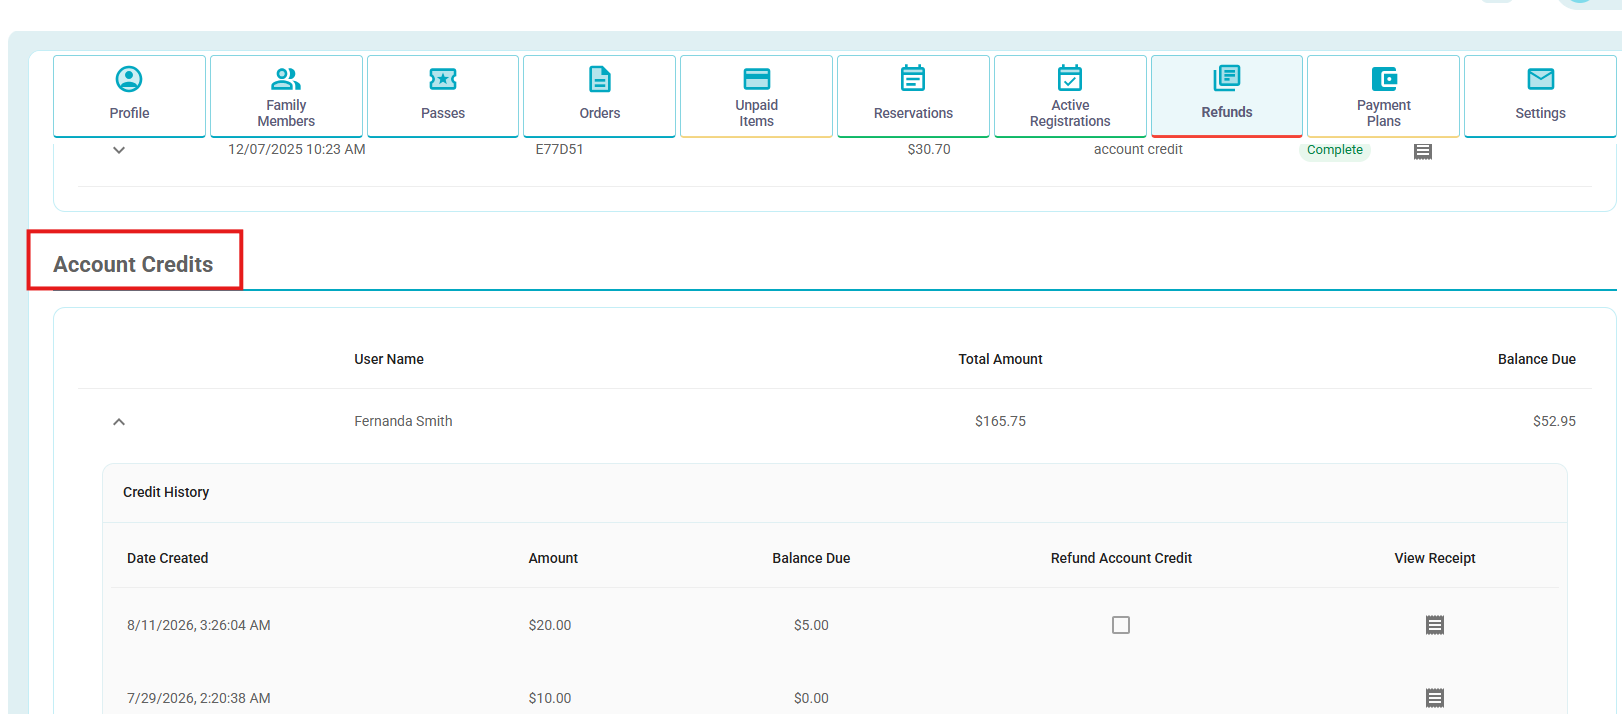Open the Orders tab
The height and width of the screenshot is (714, 1622).
600,96
